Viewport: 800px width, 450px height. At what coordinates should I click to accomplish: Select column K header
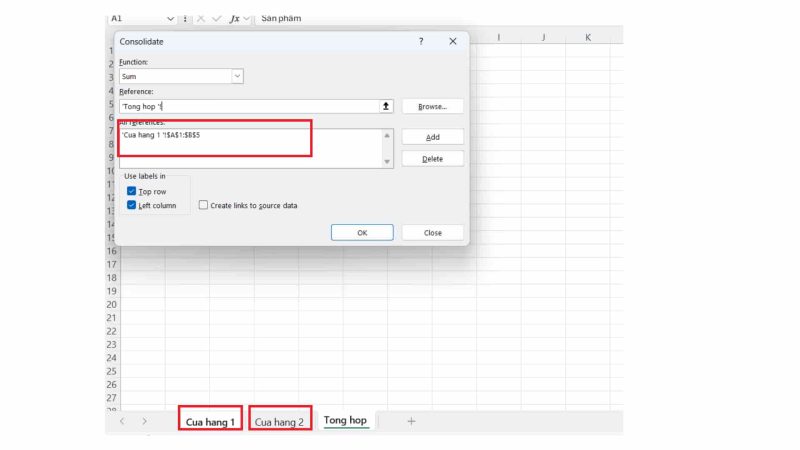click(588, 37)
